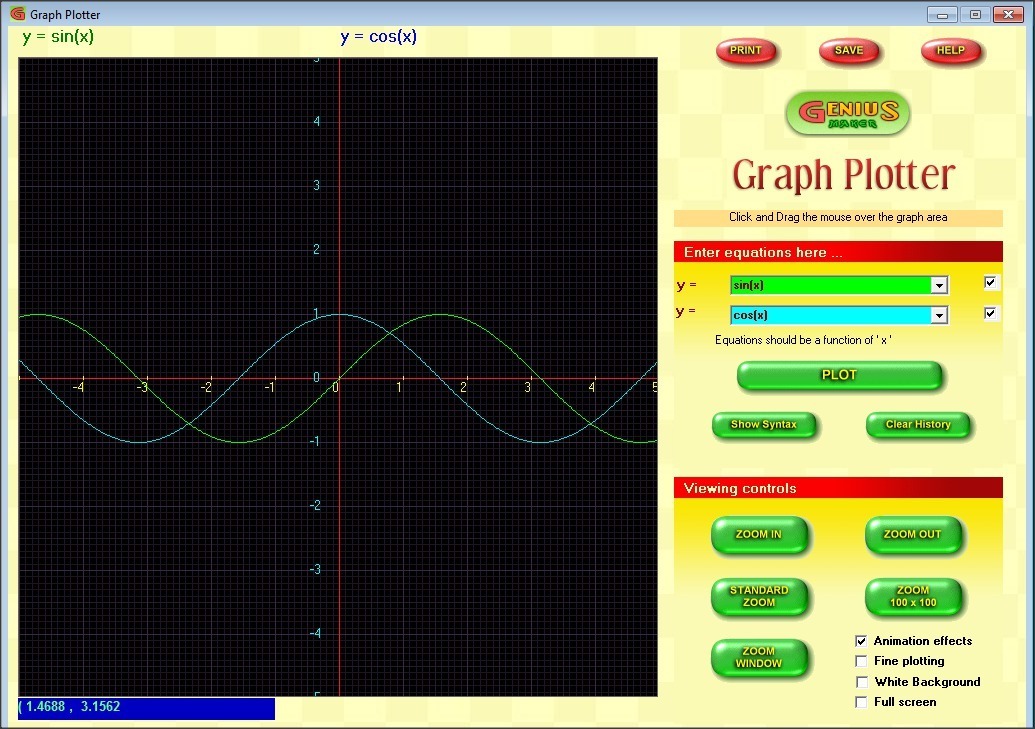The height and width of the screenshot is (729, 1035).
Task: Maximize the Graph Plotter window
Action: click(x=975, y=14)
